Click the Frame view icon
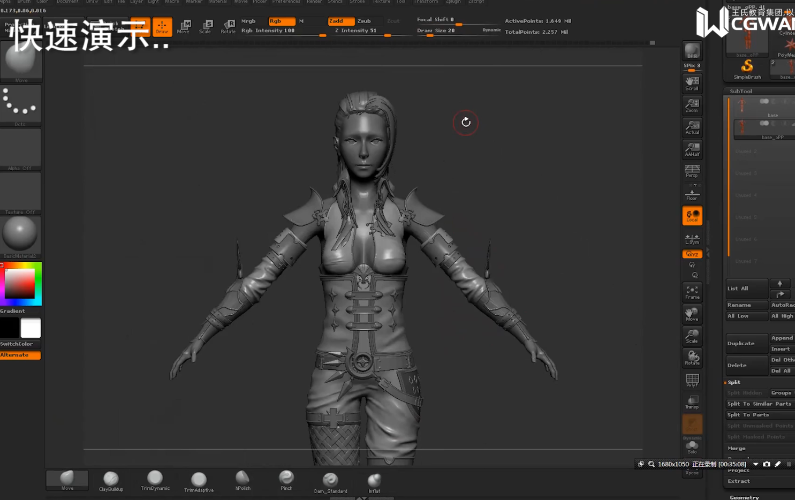 [691, 291]
